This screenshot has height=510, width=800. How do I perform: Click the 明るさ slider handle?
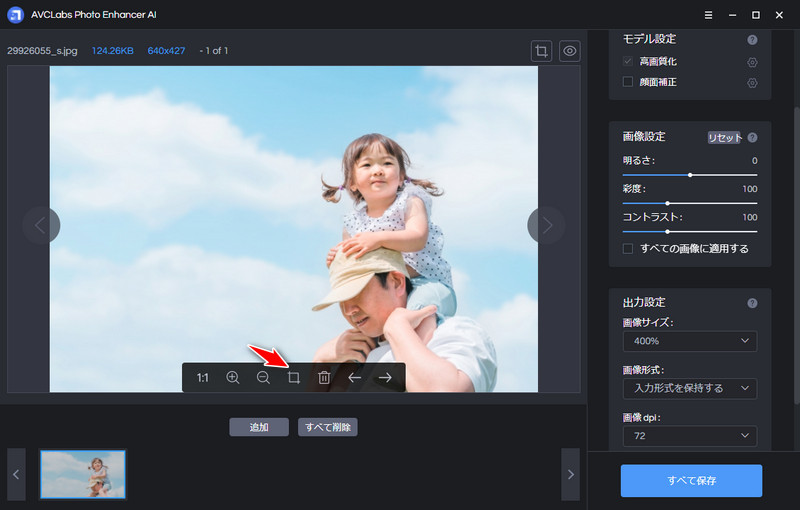click(690, 175)
